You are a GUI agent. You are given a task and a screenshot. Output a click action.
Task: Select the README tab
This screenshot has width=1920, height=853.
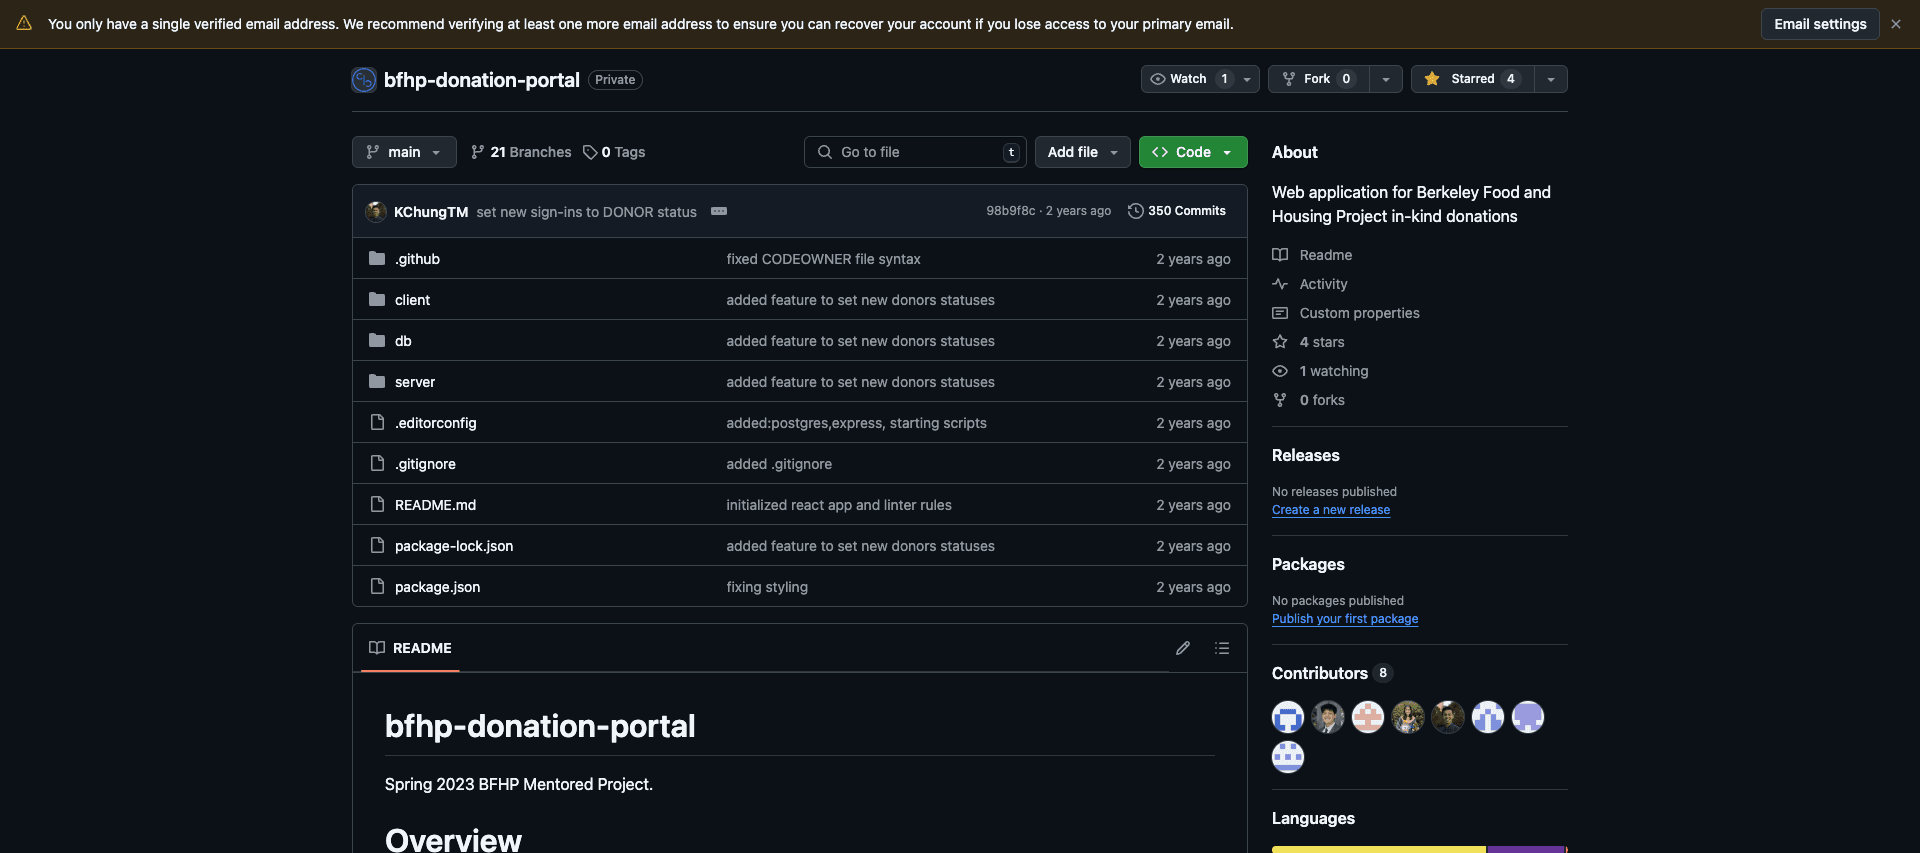411,648
